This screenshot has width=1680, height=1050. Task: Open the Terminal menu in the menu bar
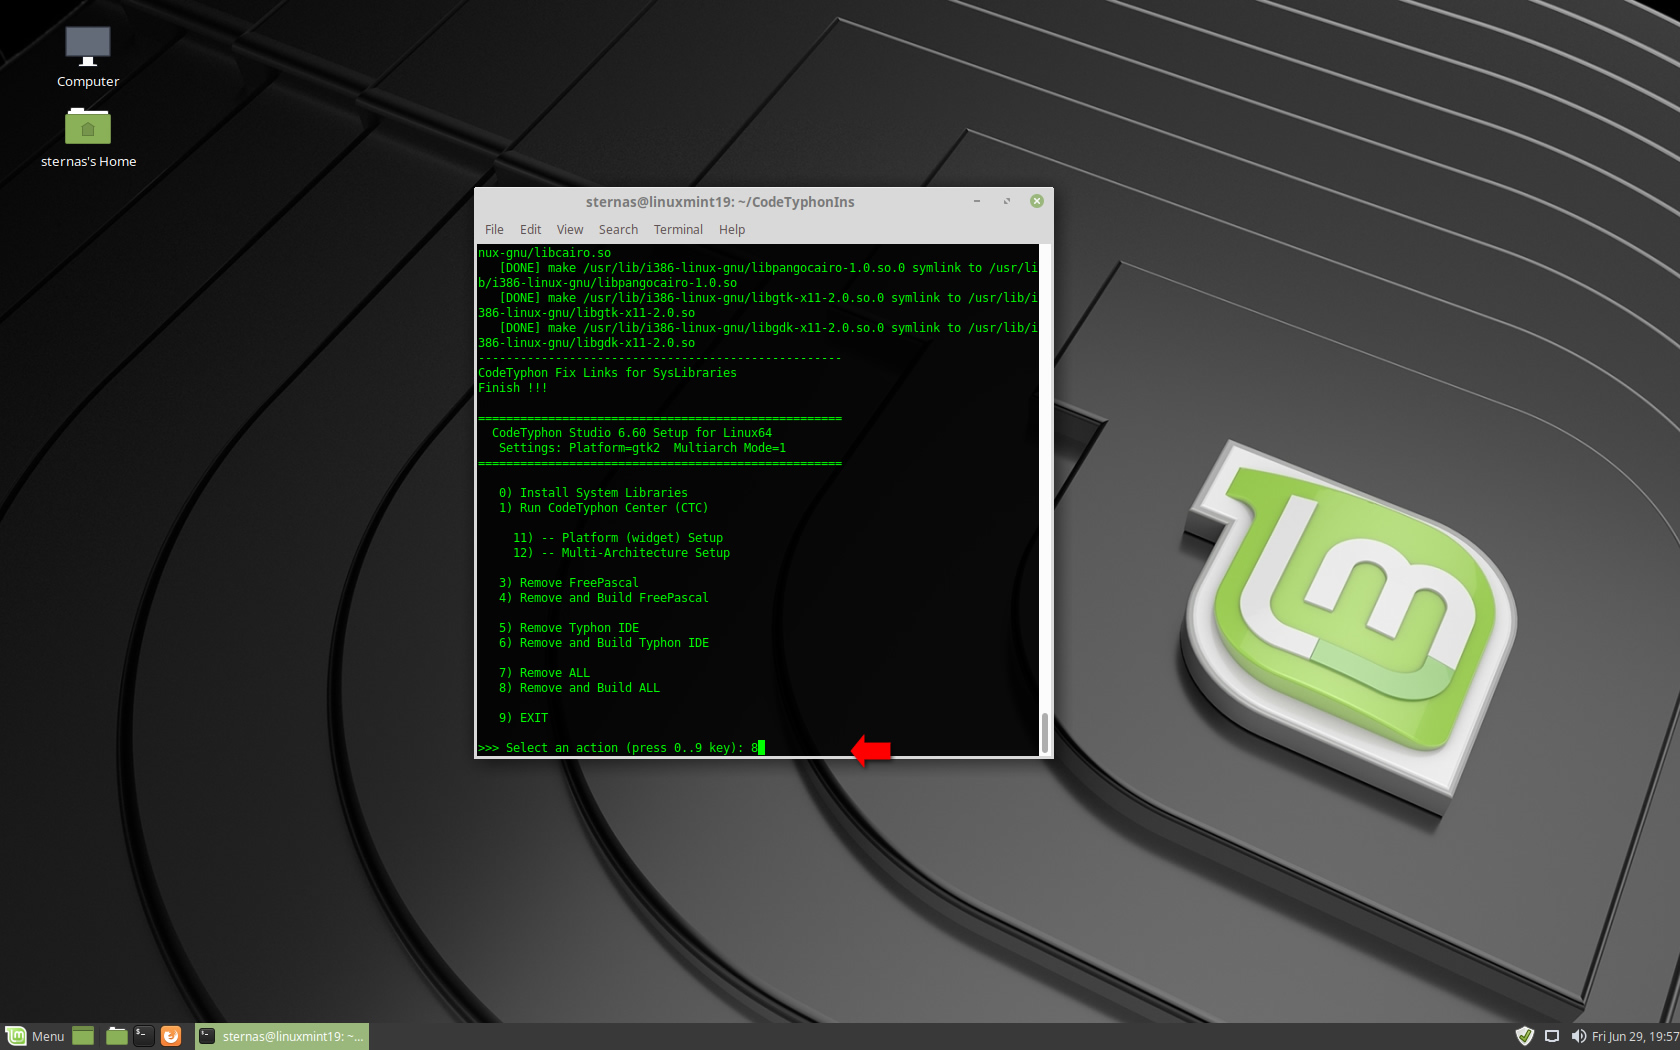[x=678, y=230]
